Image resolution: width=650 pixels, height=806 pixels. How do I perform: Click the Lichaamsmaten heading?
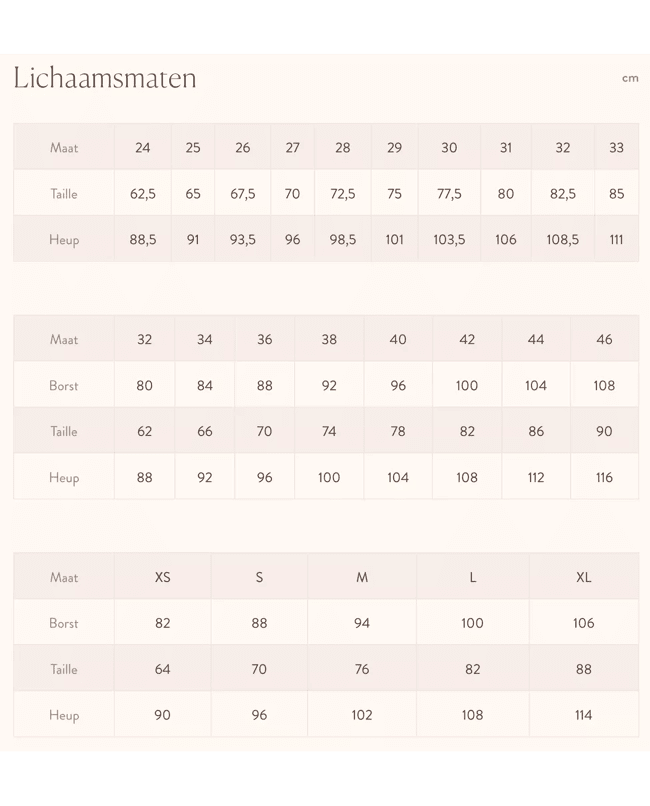(x=105, y=78)
